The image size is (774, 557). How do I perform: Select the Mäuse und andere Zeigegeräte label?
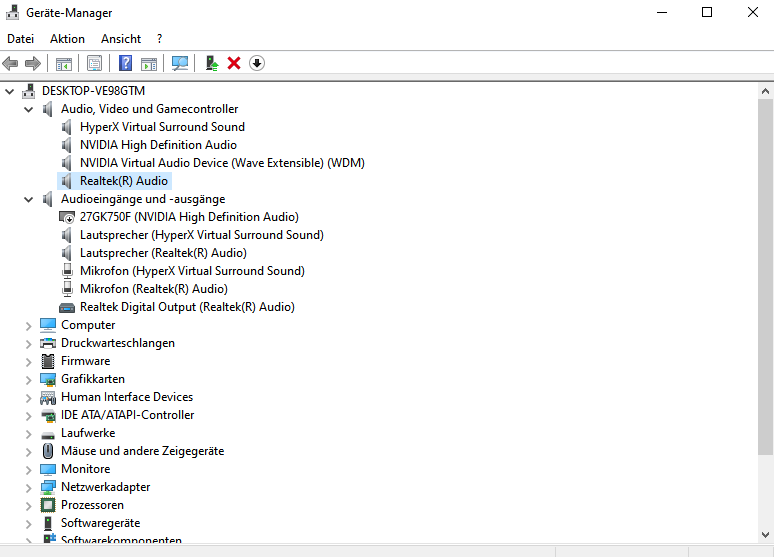click(x=142, y=451)
